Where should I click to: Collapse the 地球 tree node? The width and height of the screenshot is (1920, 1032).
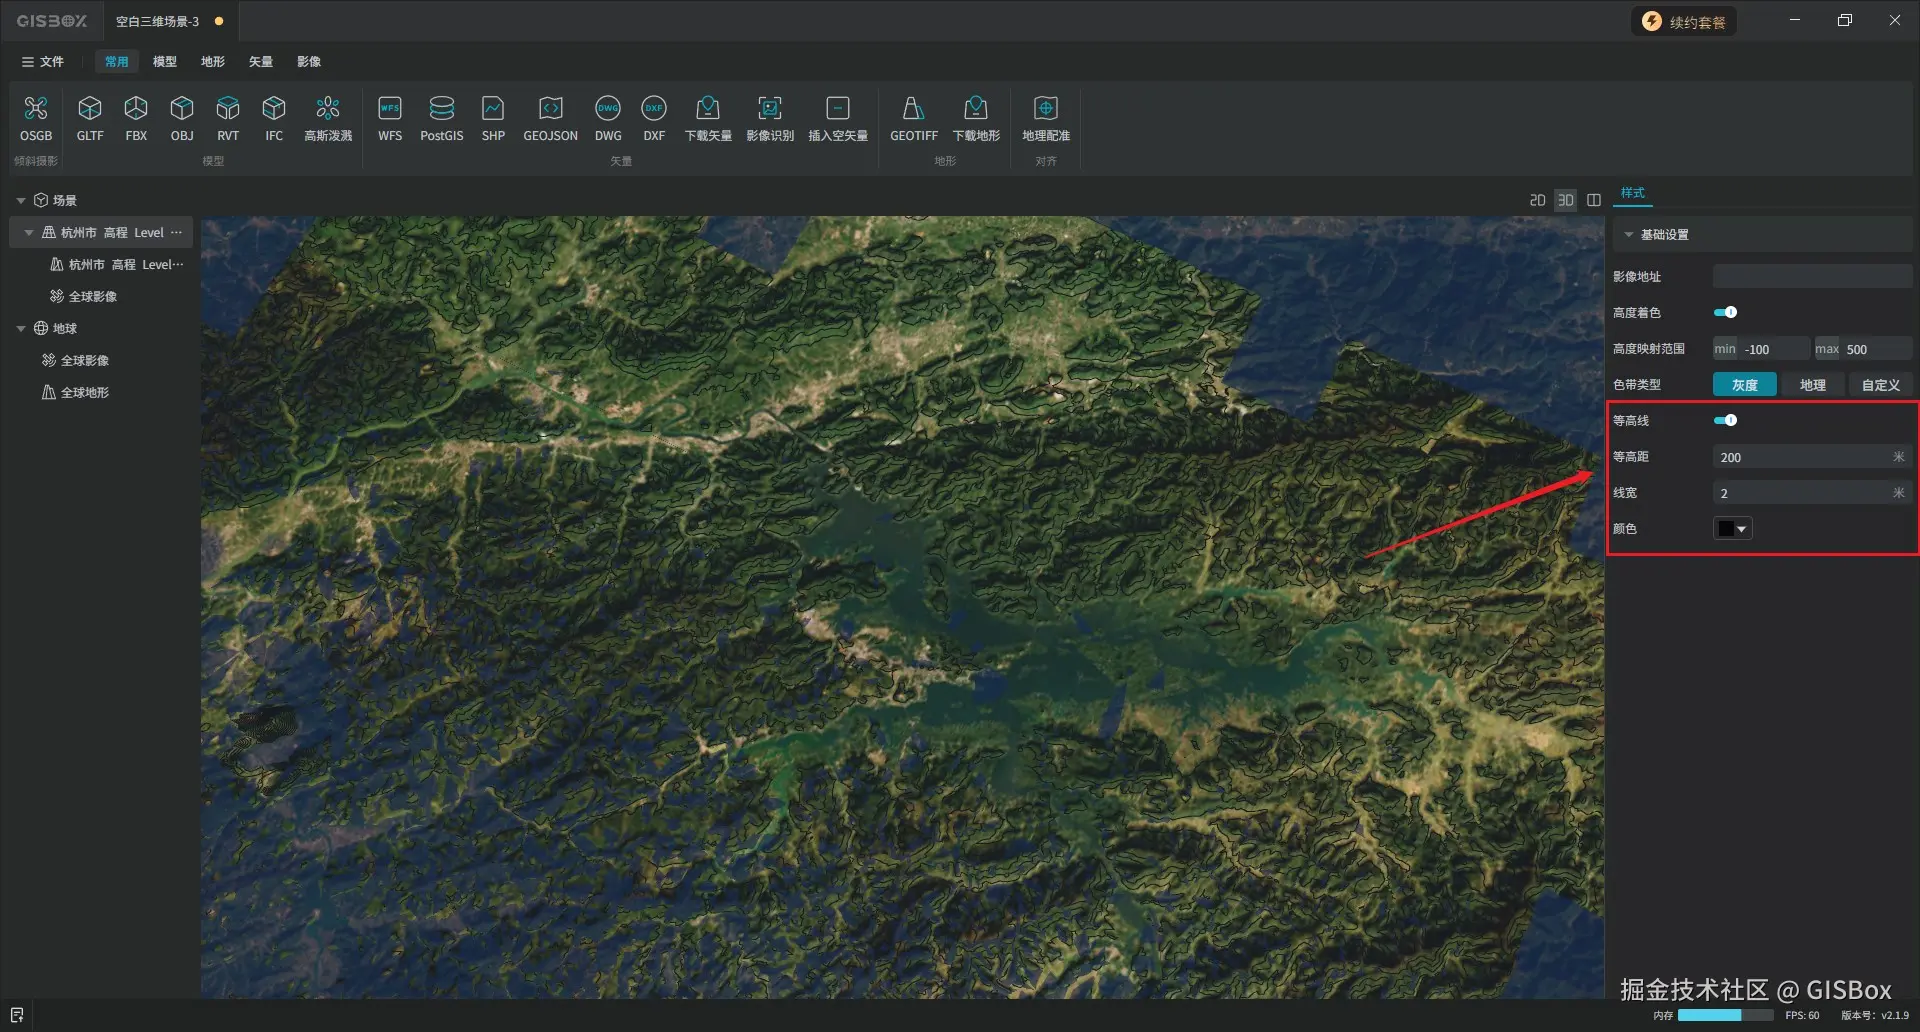click(21, 328)
